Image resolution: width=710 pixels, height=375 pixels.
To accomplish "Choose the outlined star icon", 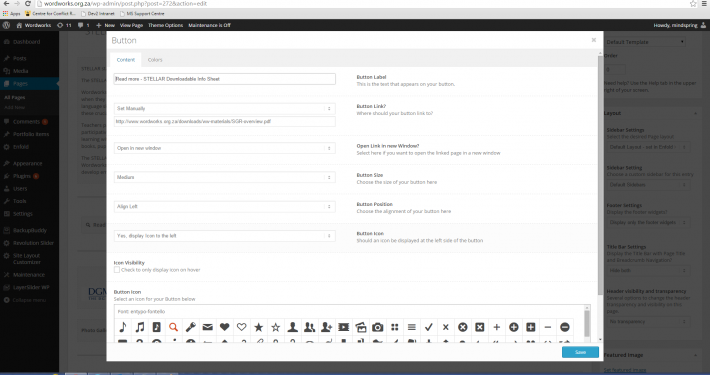I will (x=276, y=327).
